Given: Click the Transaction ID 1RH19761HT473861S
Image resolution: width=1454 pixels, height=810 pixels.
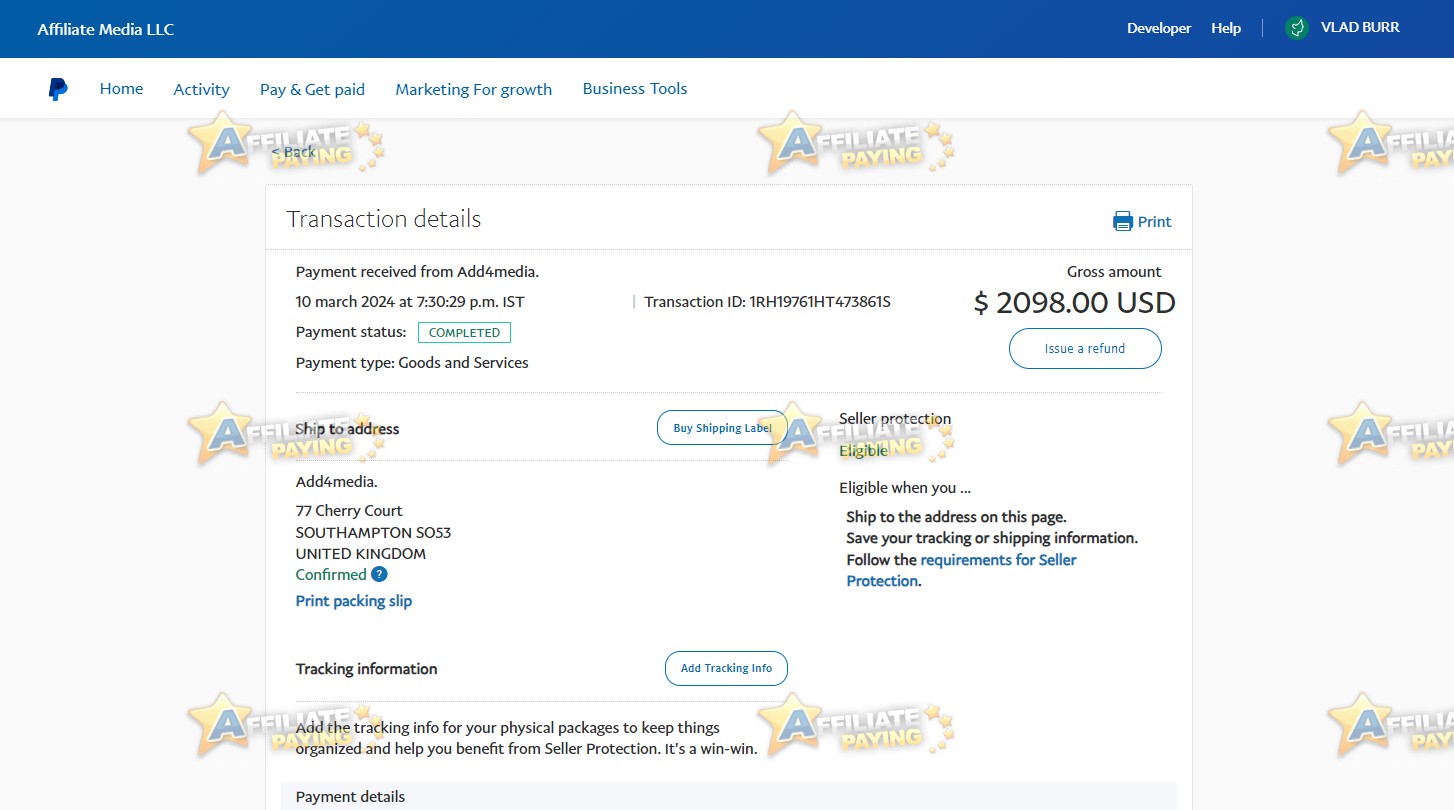Looking at the screenshot, I should 767,302.
